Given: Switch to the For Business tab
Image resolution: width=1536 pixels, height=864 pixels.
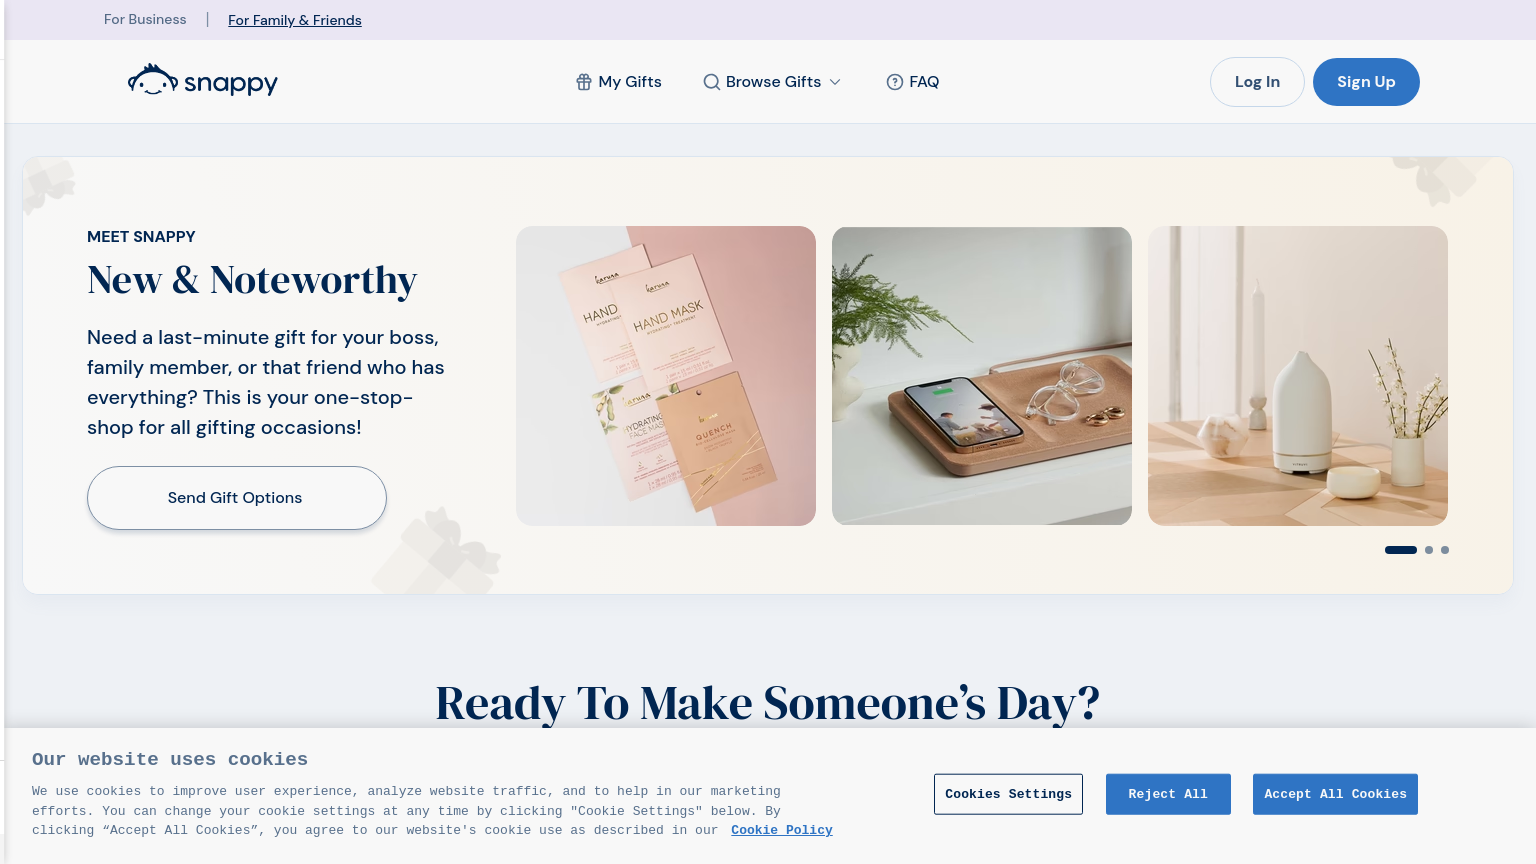Looking at the screenshot, I should pos(145,19).
